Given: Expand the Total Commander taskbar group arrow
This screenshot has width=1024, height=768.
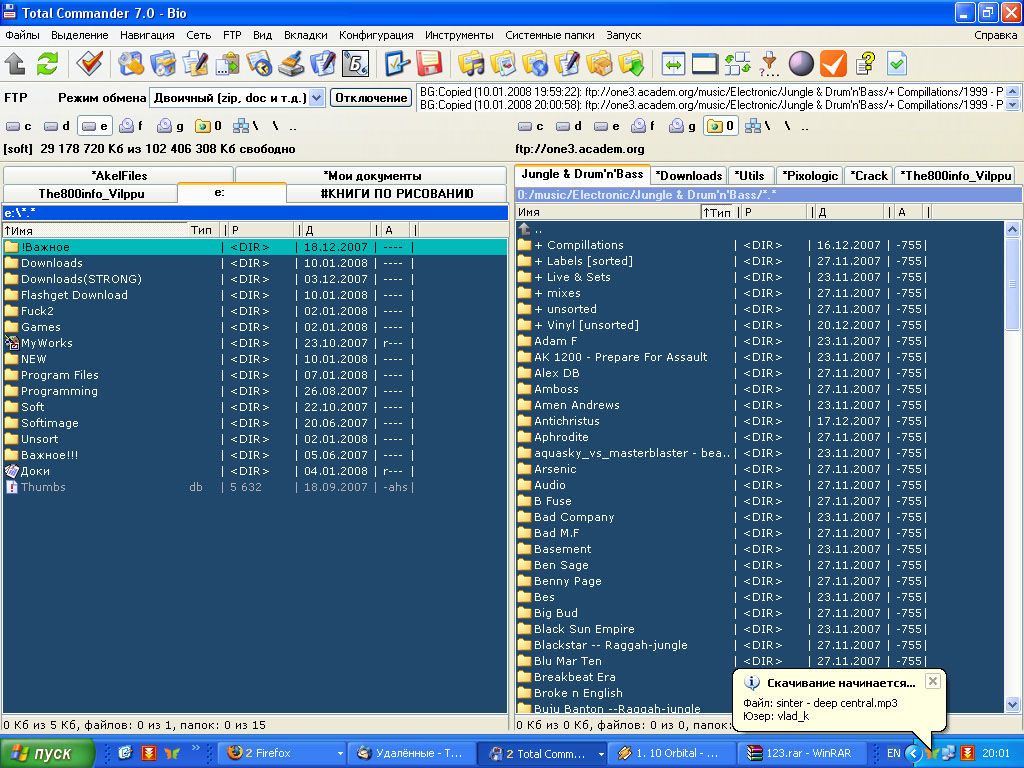Looking at the screenshot, I should [x=601, y=753].
